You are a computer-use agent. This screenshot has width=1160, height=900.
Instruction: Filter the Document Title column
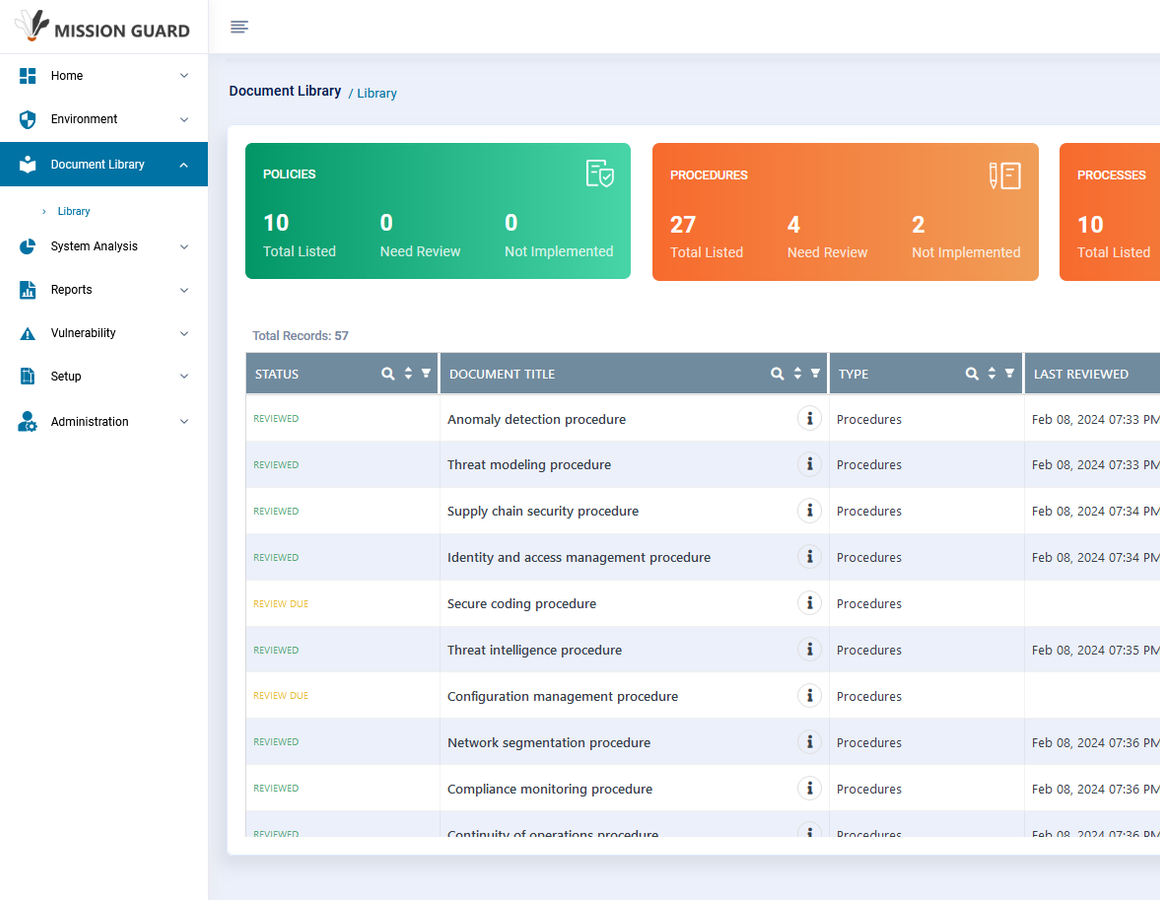[815, 373]
